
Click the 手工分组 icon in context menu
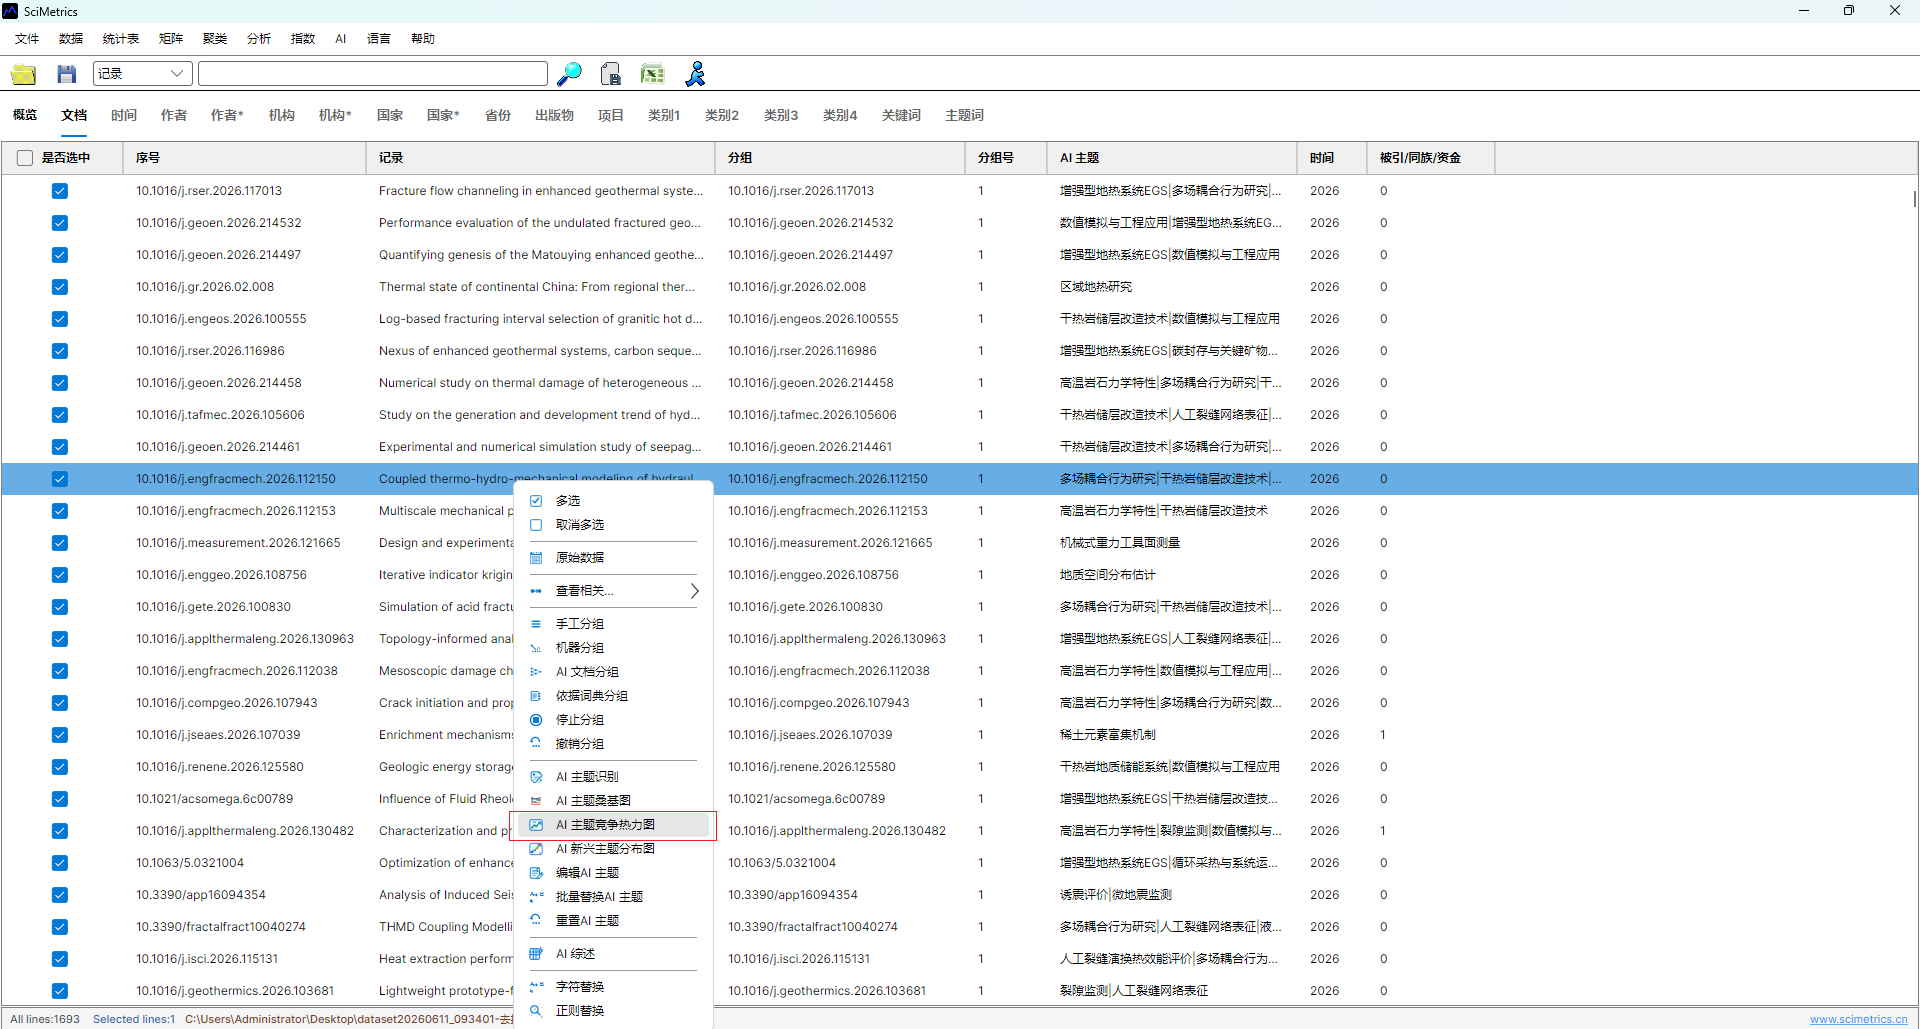coord(536,624)
